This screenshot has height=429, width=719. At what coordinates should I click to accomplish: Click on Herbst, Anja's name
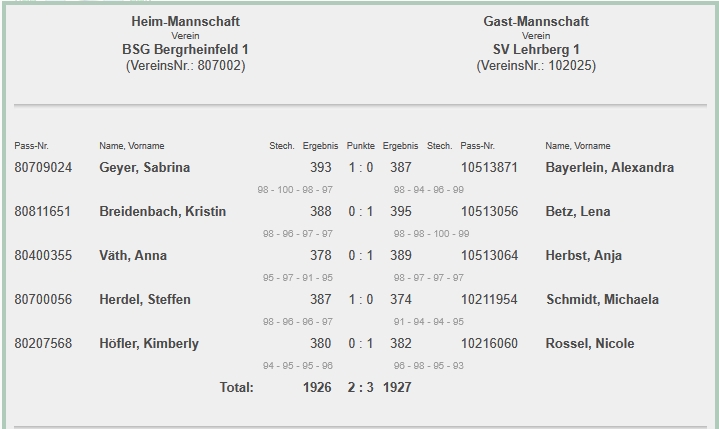(x=583, y=256)
